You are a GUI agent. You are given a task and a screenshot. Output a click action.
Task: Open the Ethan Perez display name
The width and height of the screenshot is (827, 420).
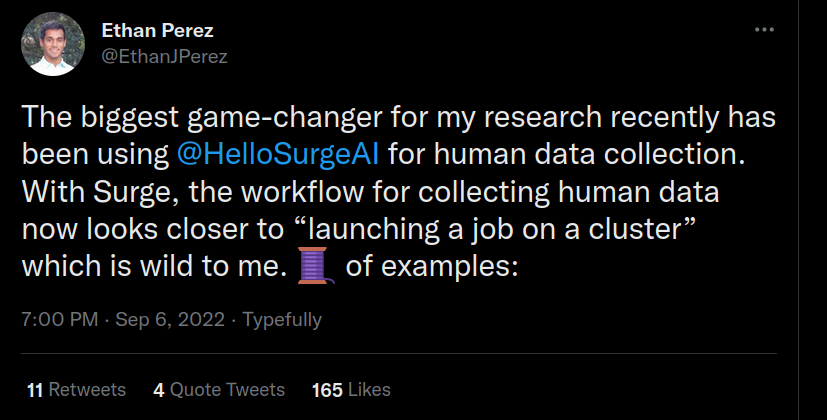(x=155, y=31)
